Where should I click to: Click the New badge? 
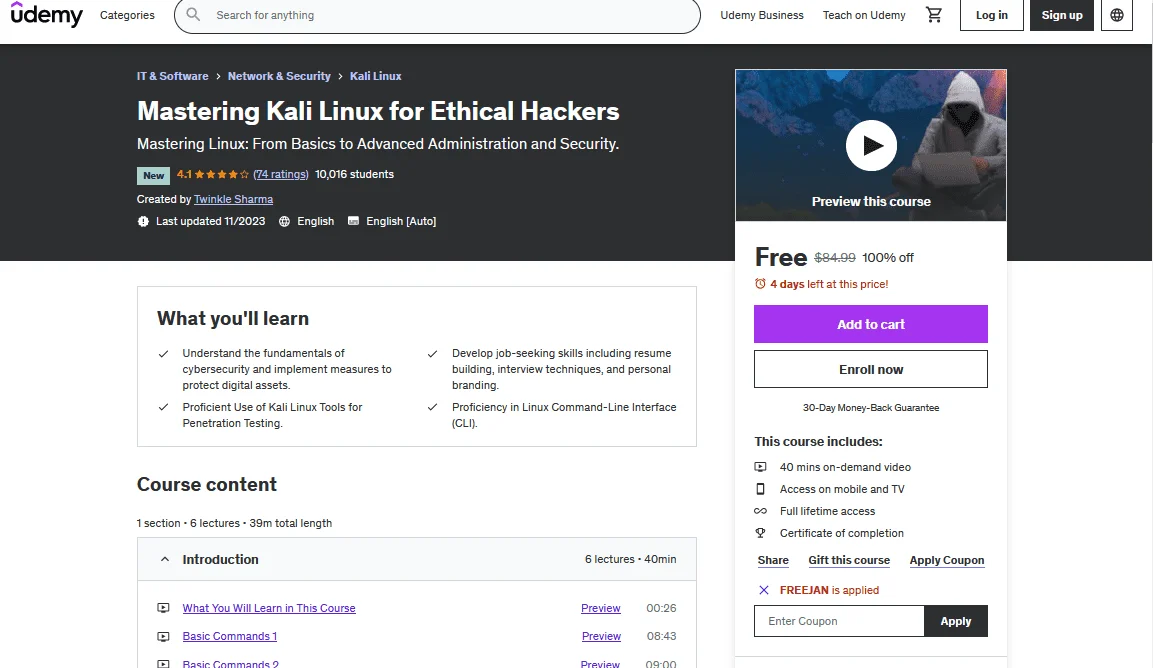(153, 175)
